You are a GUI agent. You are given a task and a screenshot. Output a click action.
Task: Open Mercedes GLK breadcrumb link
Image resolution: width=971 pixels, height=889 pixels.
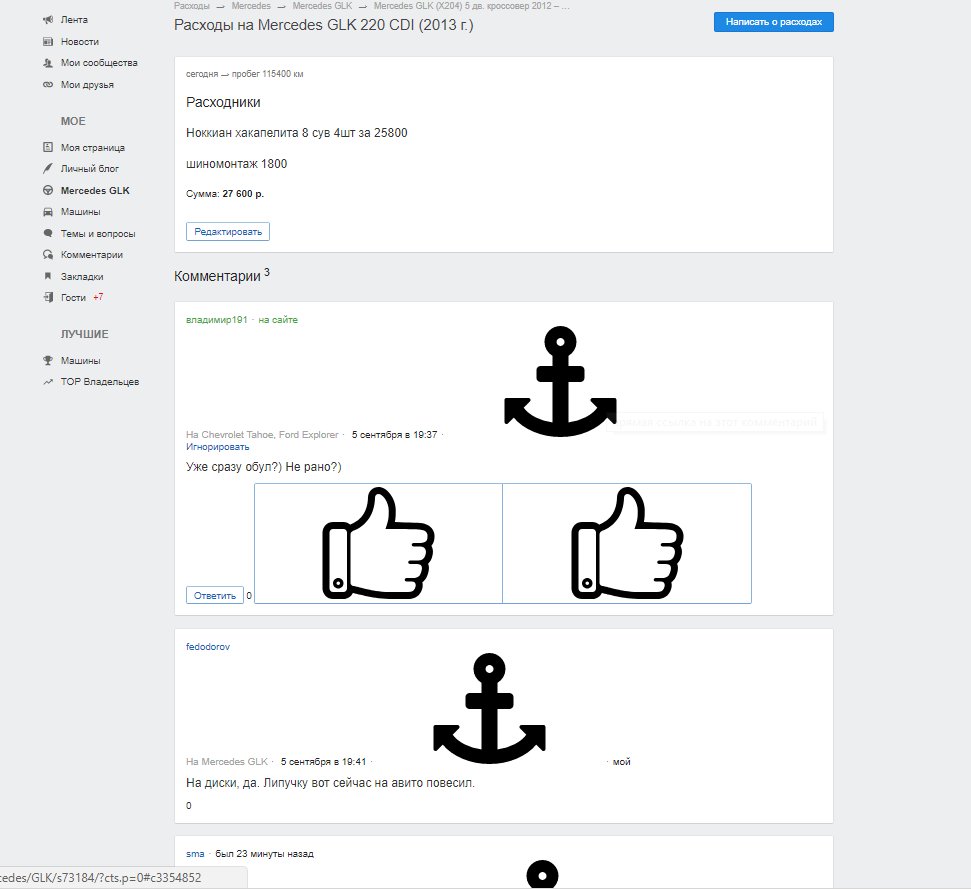[x=322, y=6]
